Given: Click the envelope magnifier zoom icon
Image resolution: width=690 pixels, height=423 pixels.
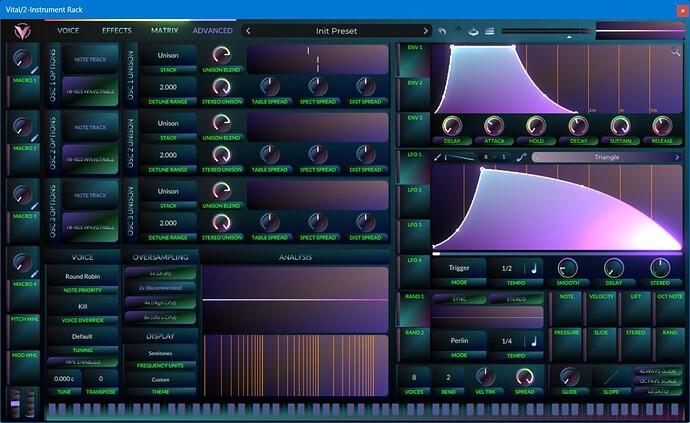Looking at the screenshot, I should [x=675, y=52].
